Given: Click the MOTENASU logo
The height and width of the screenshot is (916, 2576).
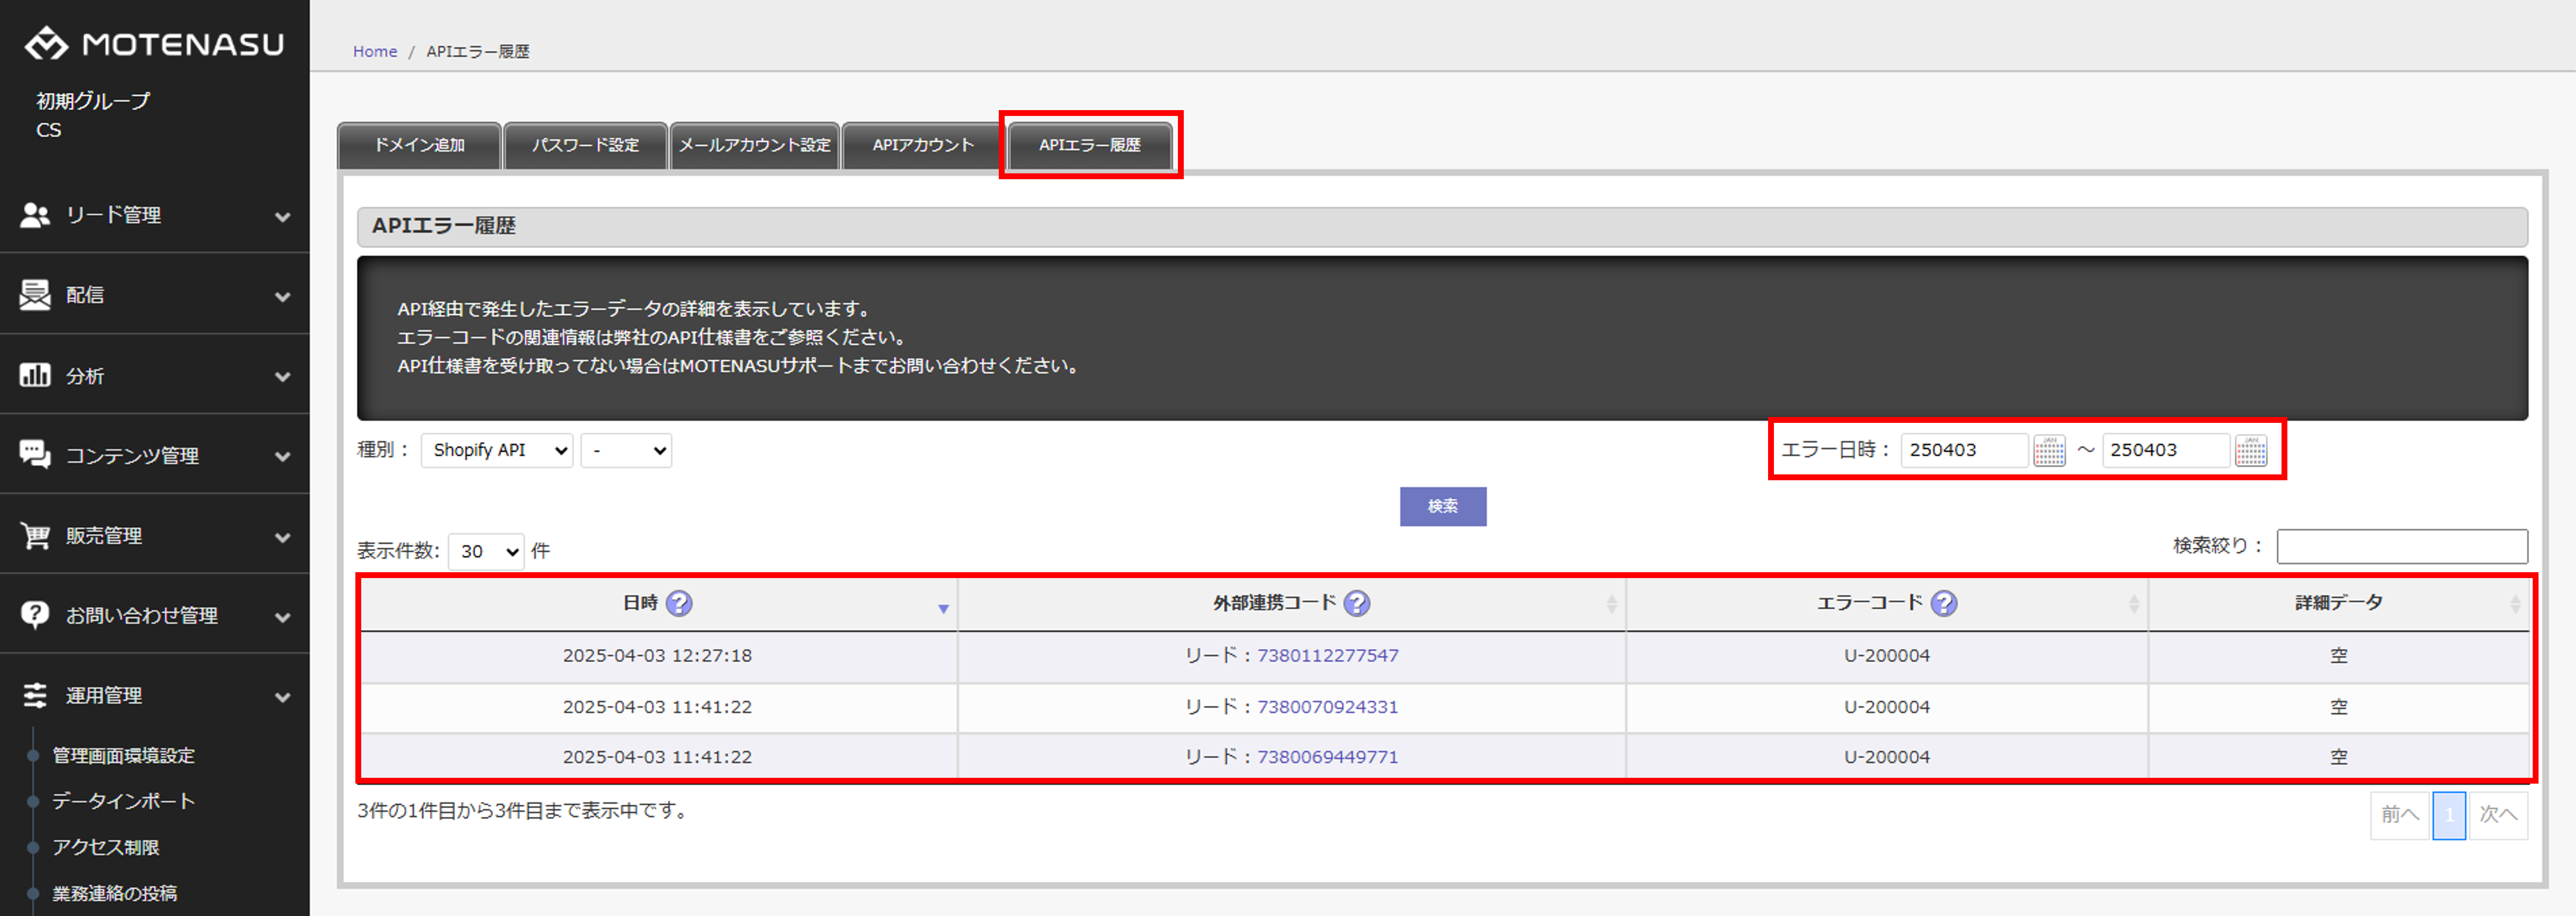Looking at the screenshot, I should tap(154, 44).
